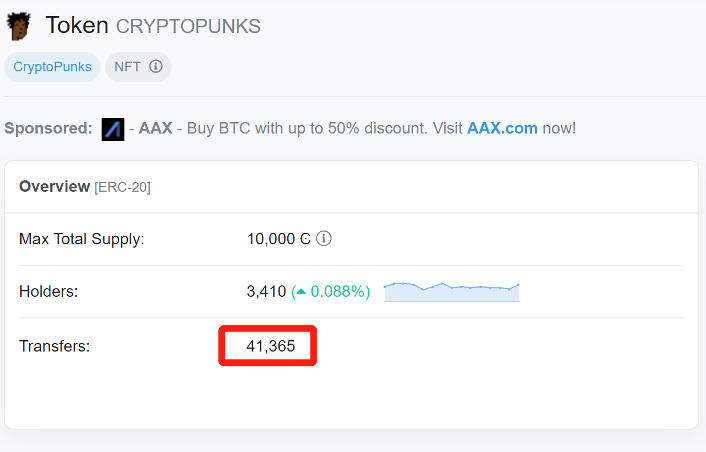Click the CryptoPunks avatar icon
The width and height of the screenshot is (706, 452).
coord(18,26)
